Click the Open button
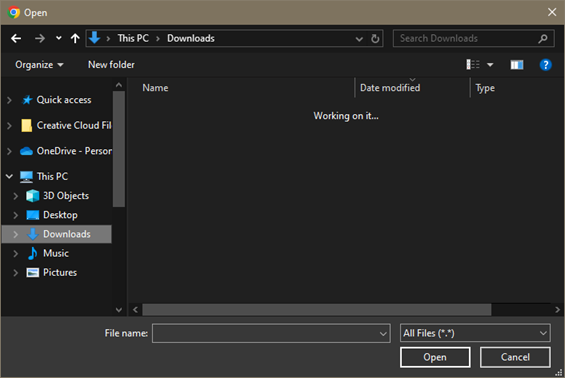The height and width of the screenshot is (378, 565). 435,357
